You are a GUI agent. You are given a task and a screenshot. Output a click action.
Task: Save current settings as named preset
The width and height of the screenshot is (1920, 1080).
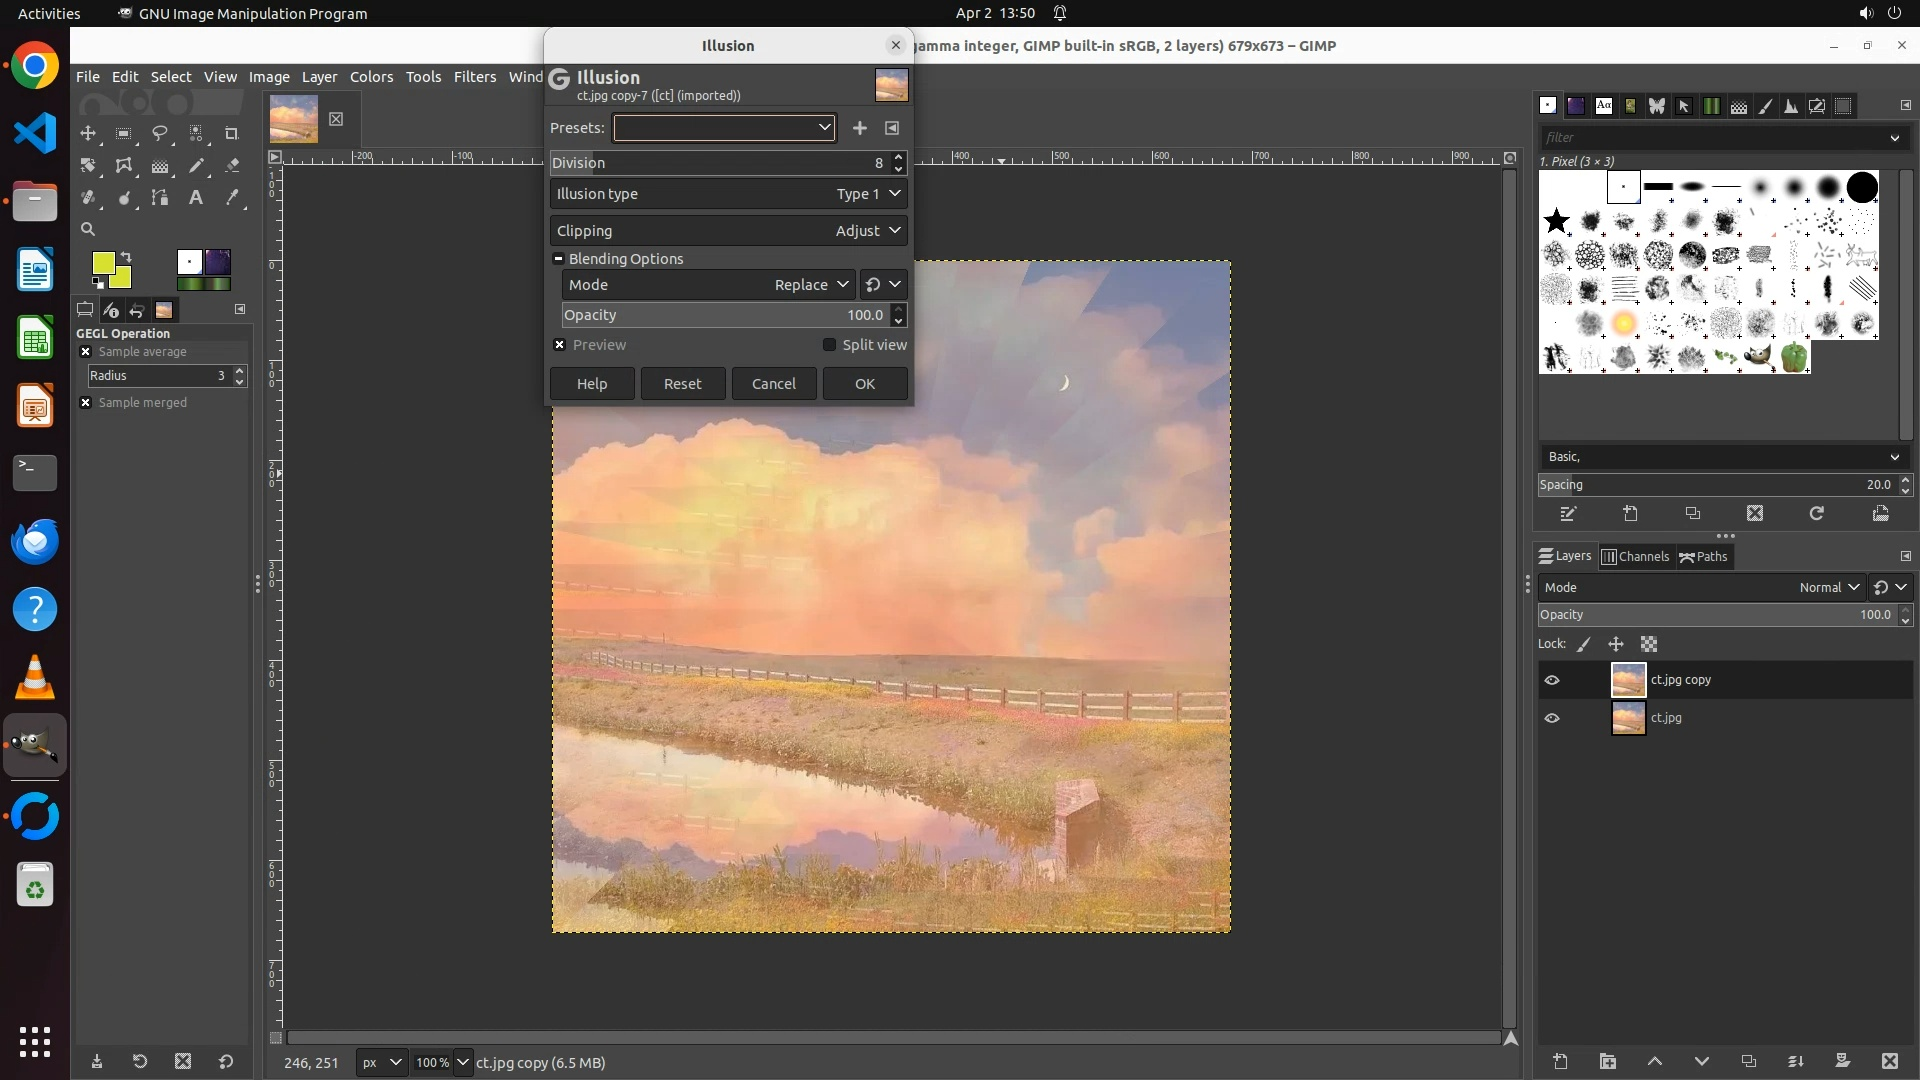pyautogui.click(x=859, y=128)
